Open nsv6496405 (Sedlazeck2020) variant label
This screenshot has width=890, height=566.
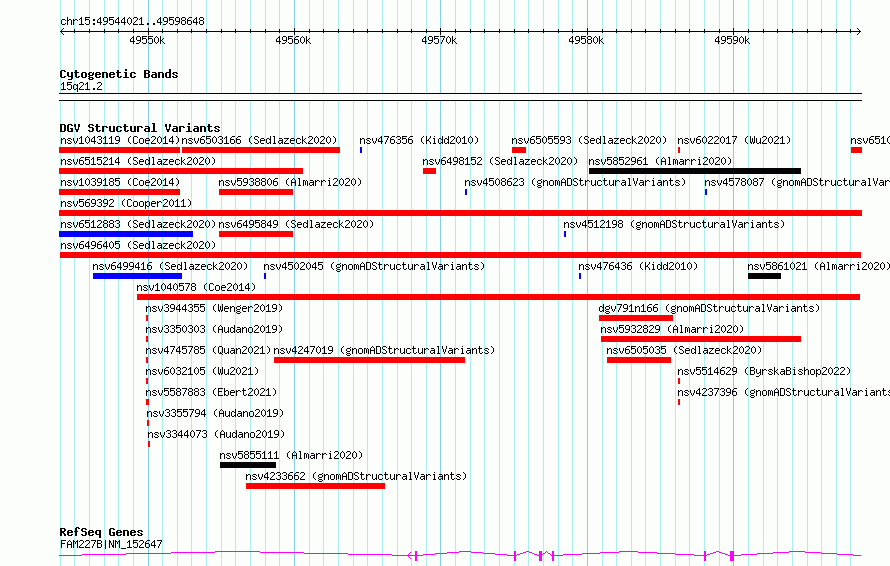pos(138,245)
